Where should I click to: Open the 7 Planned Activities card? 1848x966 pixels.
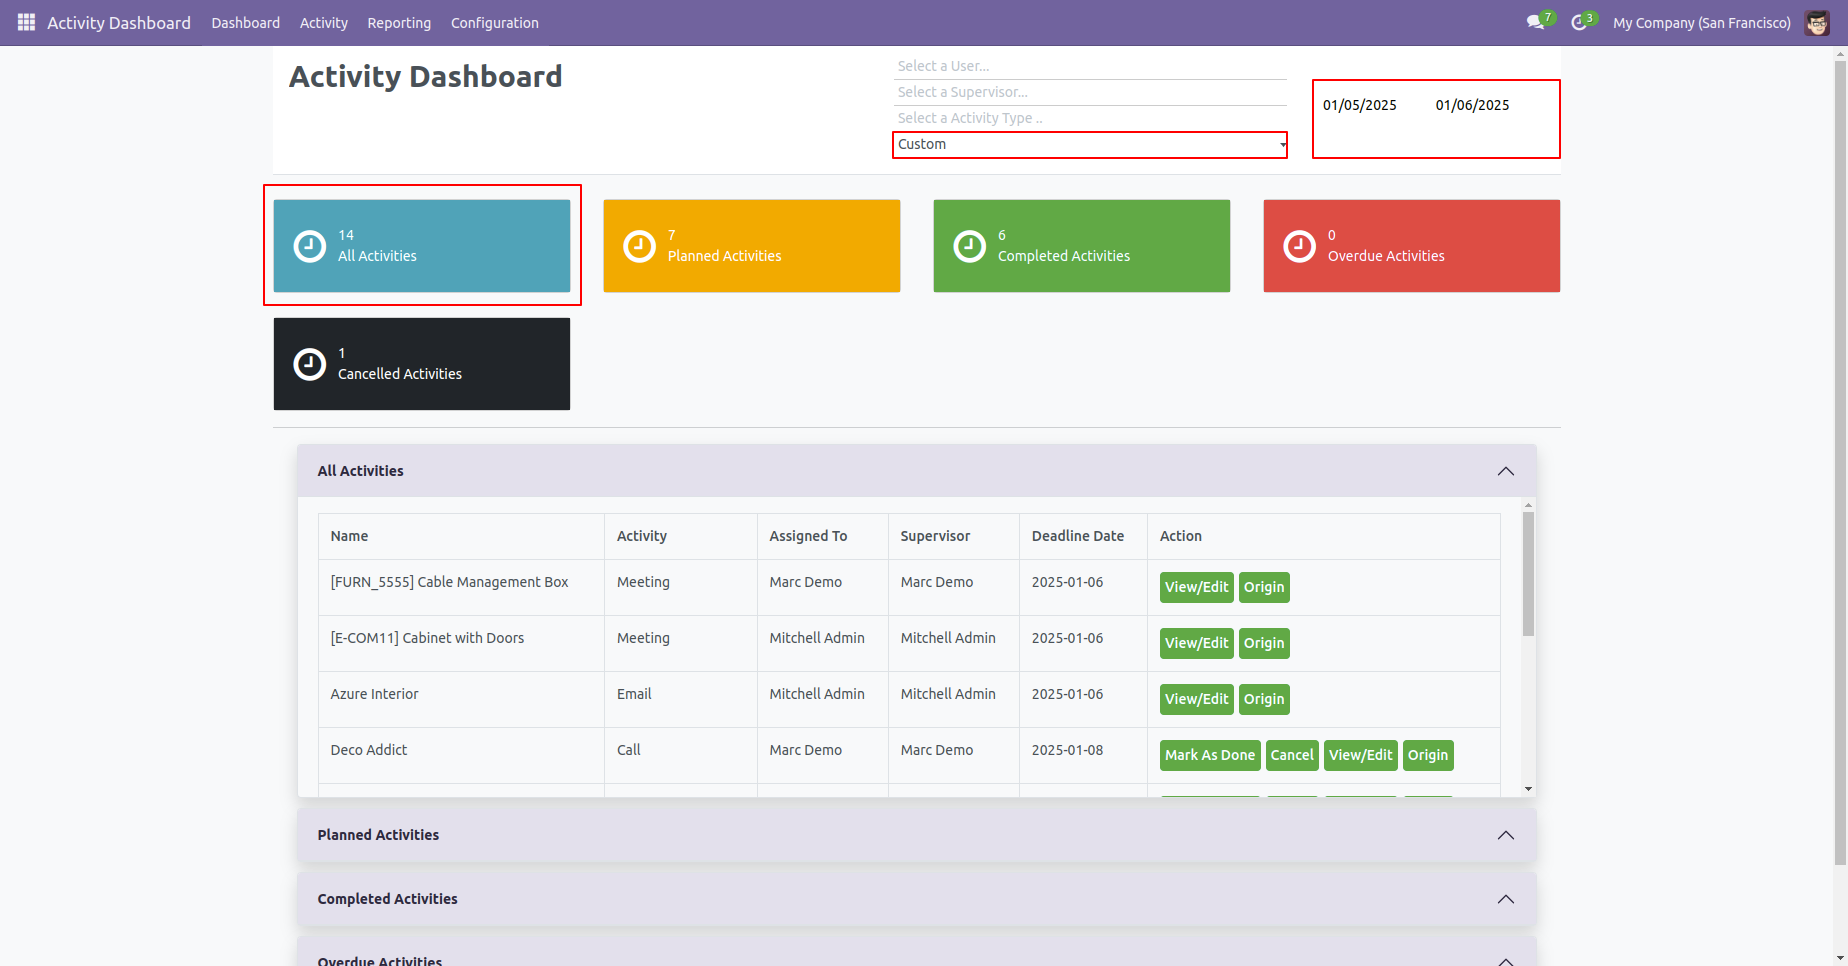(x=752, y=246)
